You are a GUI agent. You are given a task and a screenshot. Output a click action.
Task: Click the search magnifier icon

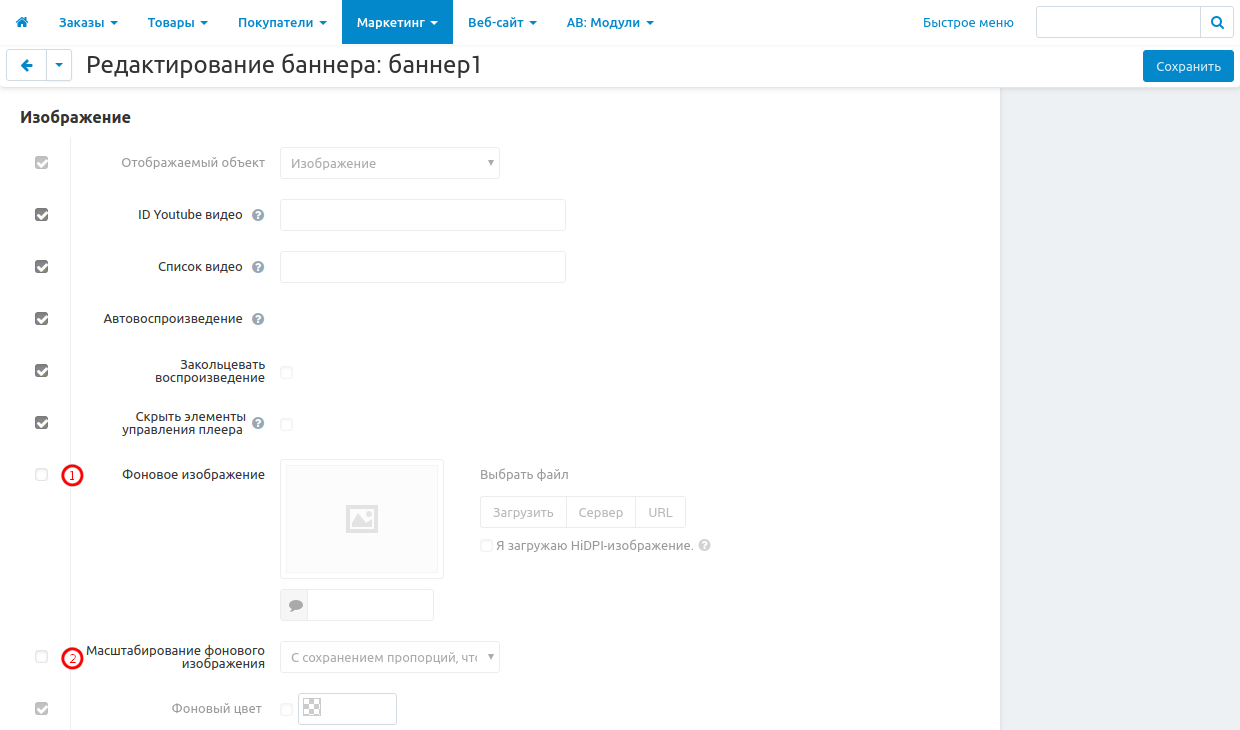(x=1217, y=22)
